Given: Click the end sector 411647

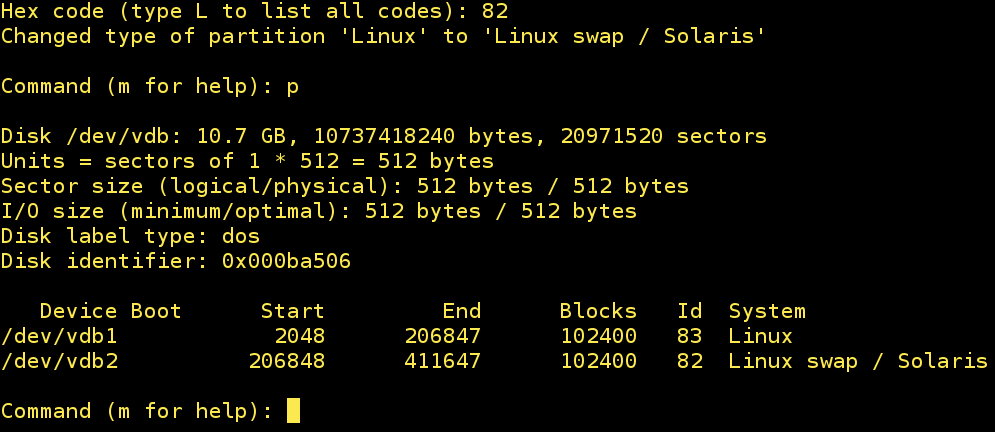Looking at the screenshot, I should tap(442, 361).
